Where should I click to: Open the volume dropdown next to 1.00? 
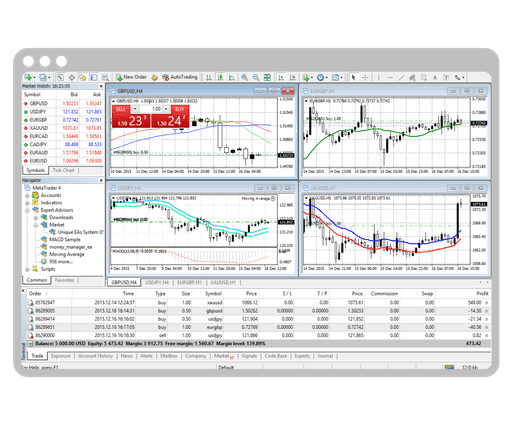(x=166, y=109)
